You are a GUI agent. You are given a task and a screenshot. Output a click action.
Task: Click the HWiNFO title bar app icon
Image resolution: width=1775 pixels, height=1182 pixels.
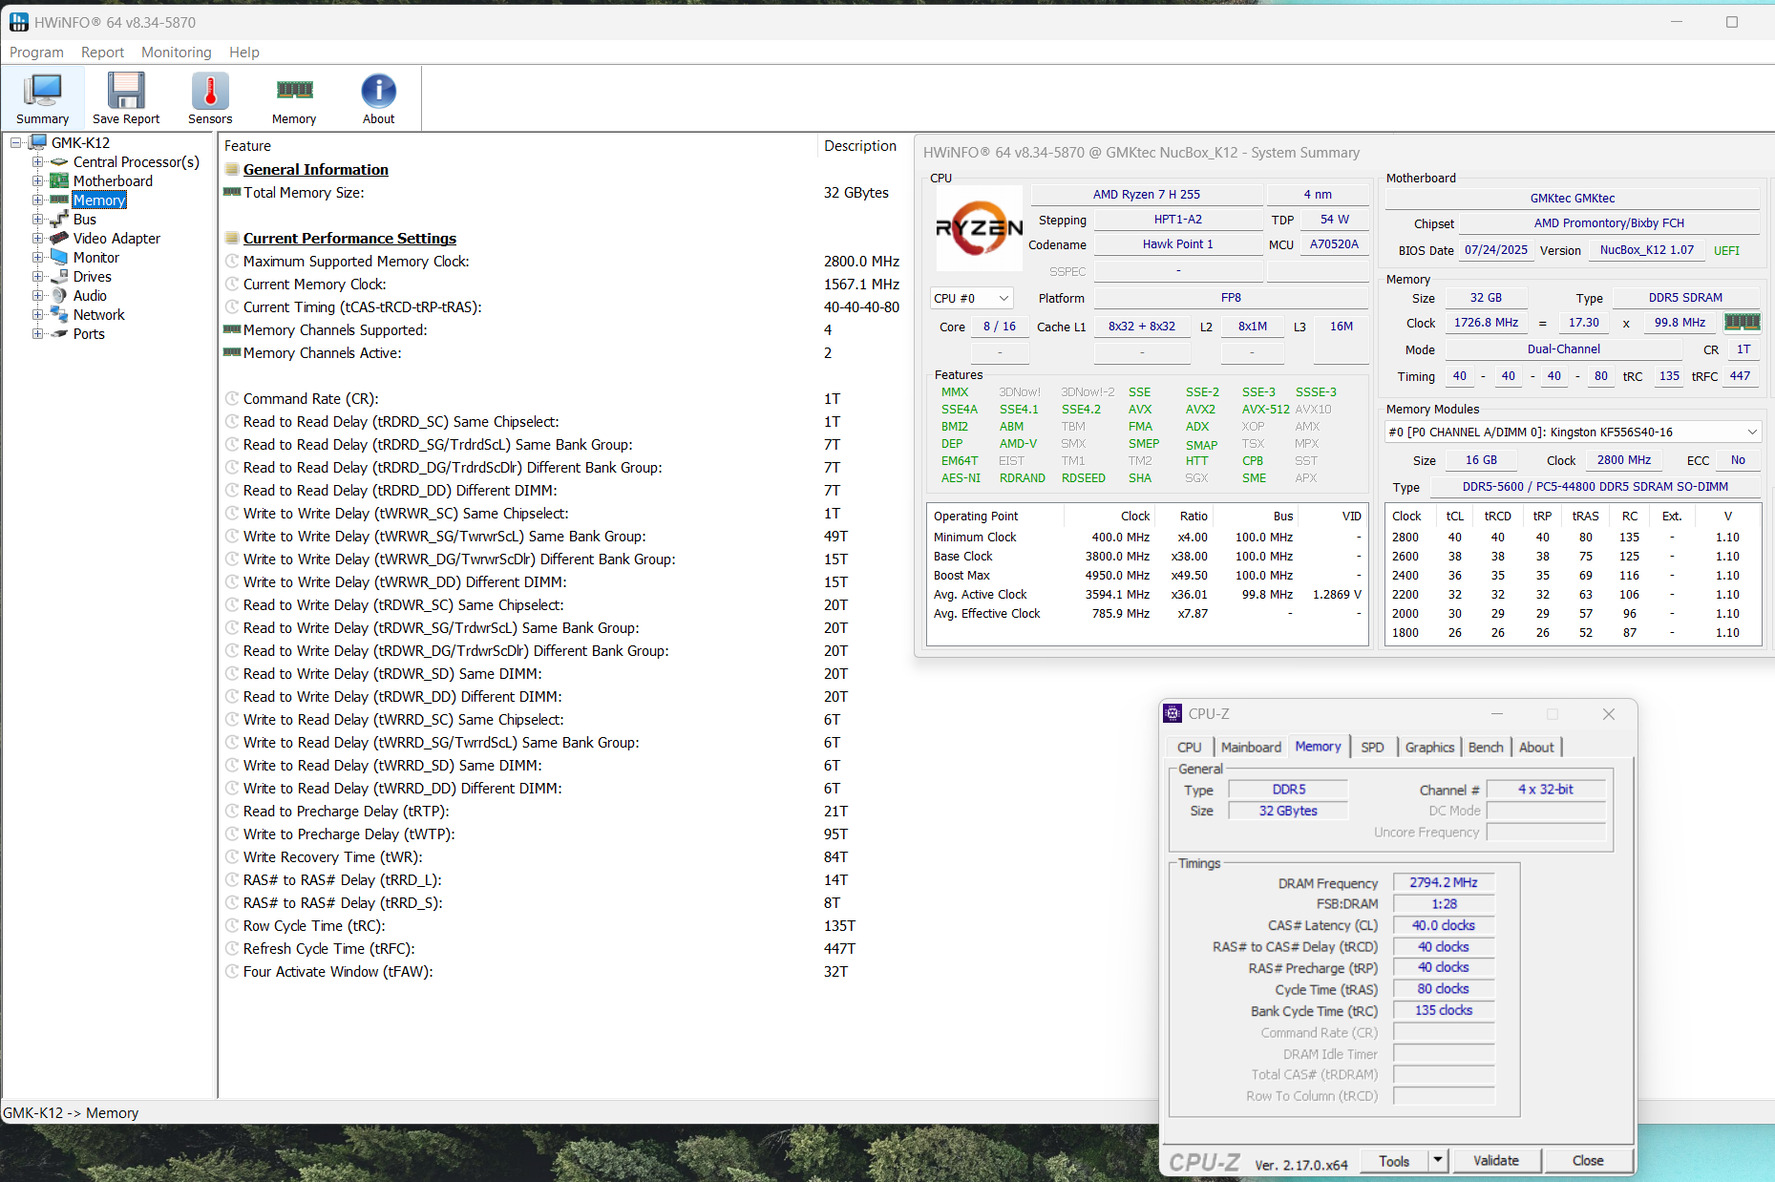tap(18, 22)
